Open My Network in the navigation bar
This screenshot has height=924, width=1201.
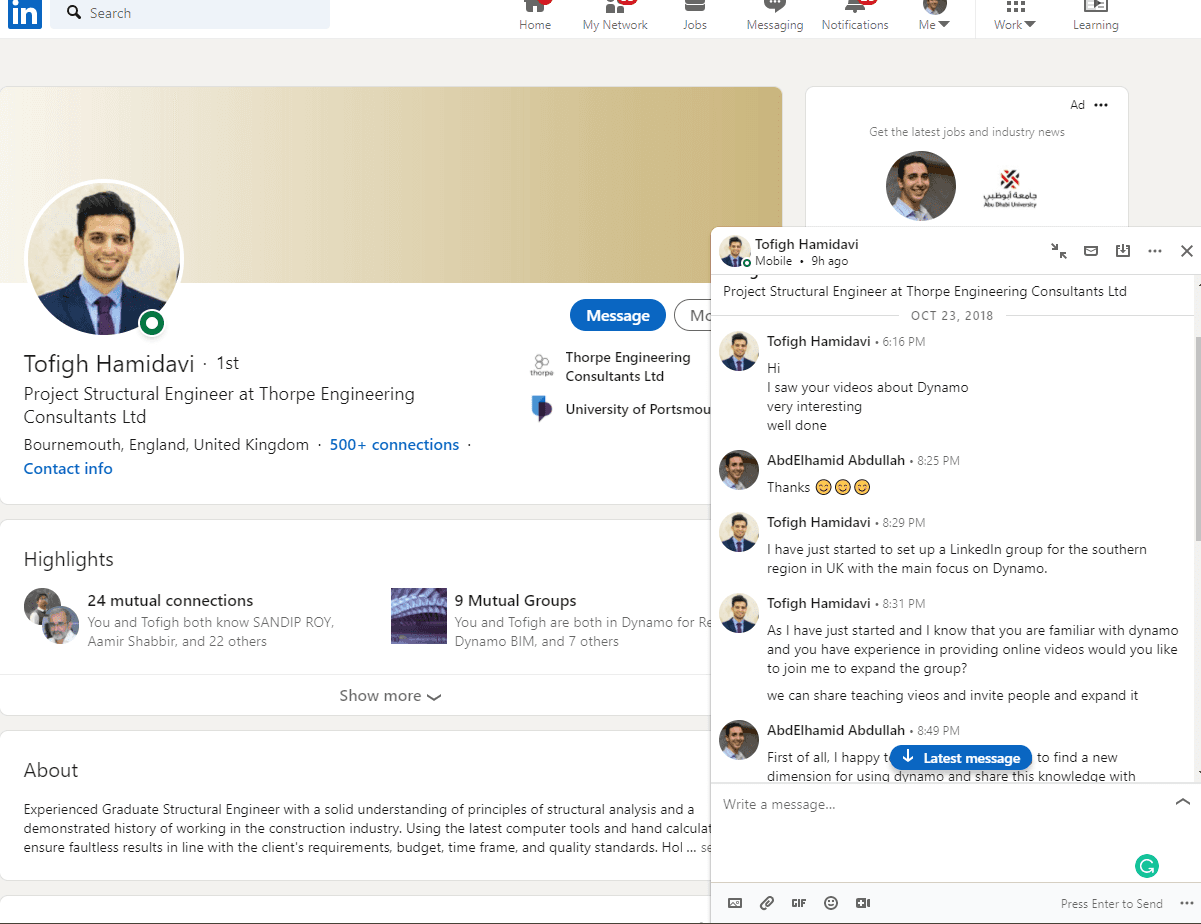(615, 16)
